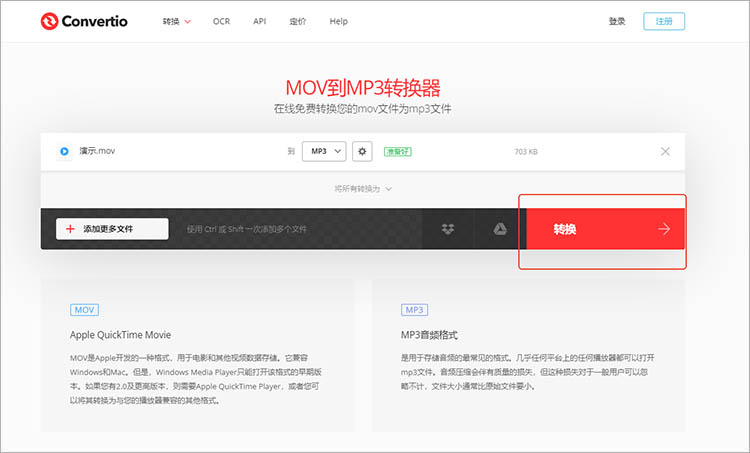Select the 703 KB file size text
Screen dimensions: 750x453
pos(526,152)
